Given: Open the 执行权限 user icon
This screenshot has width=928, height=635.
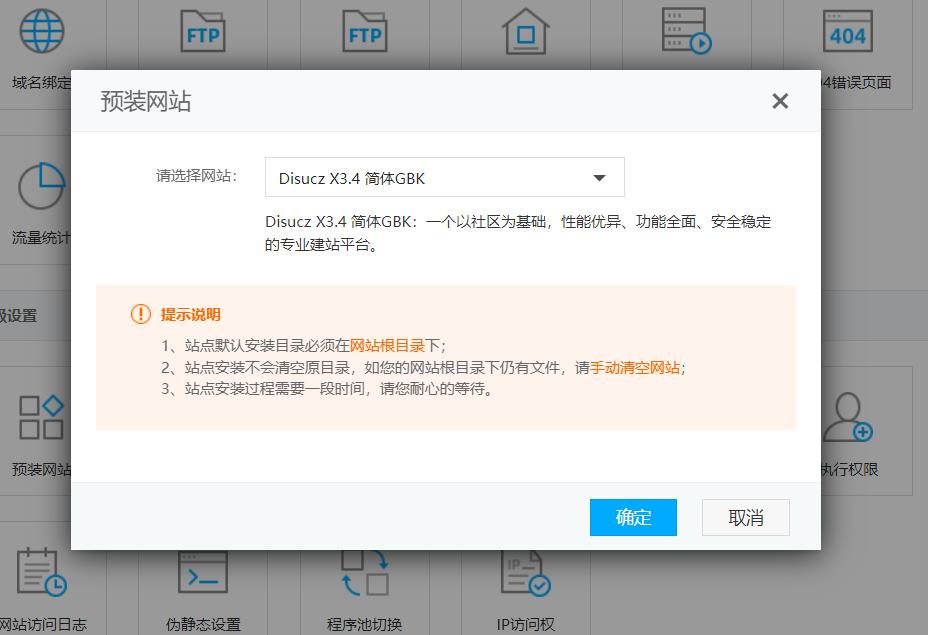Looking at the screenshot, I should point(848,417).
